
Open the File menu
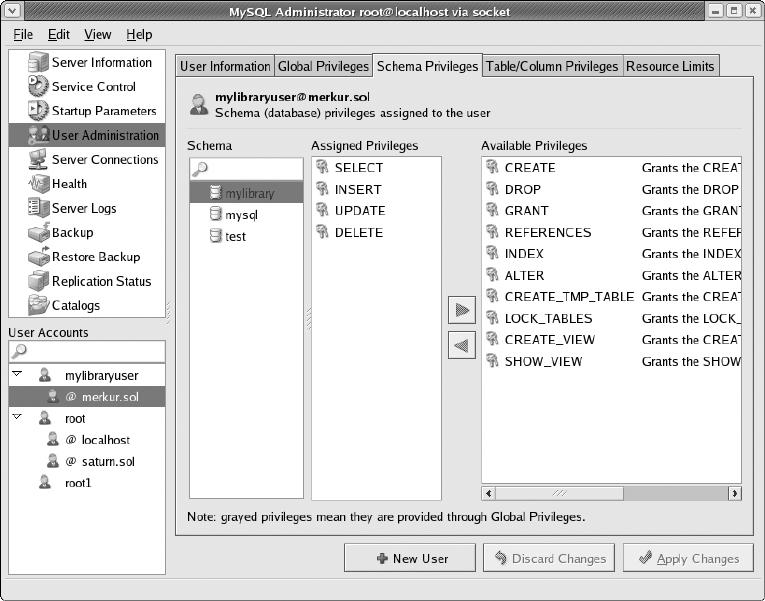[x=23, y=35]
